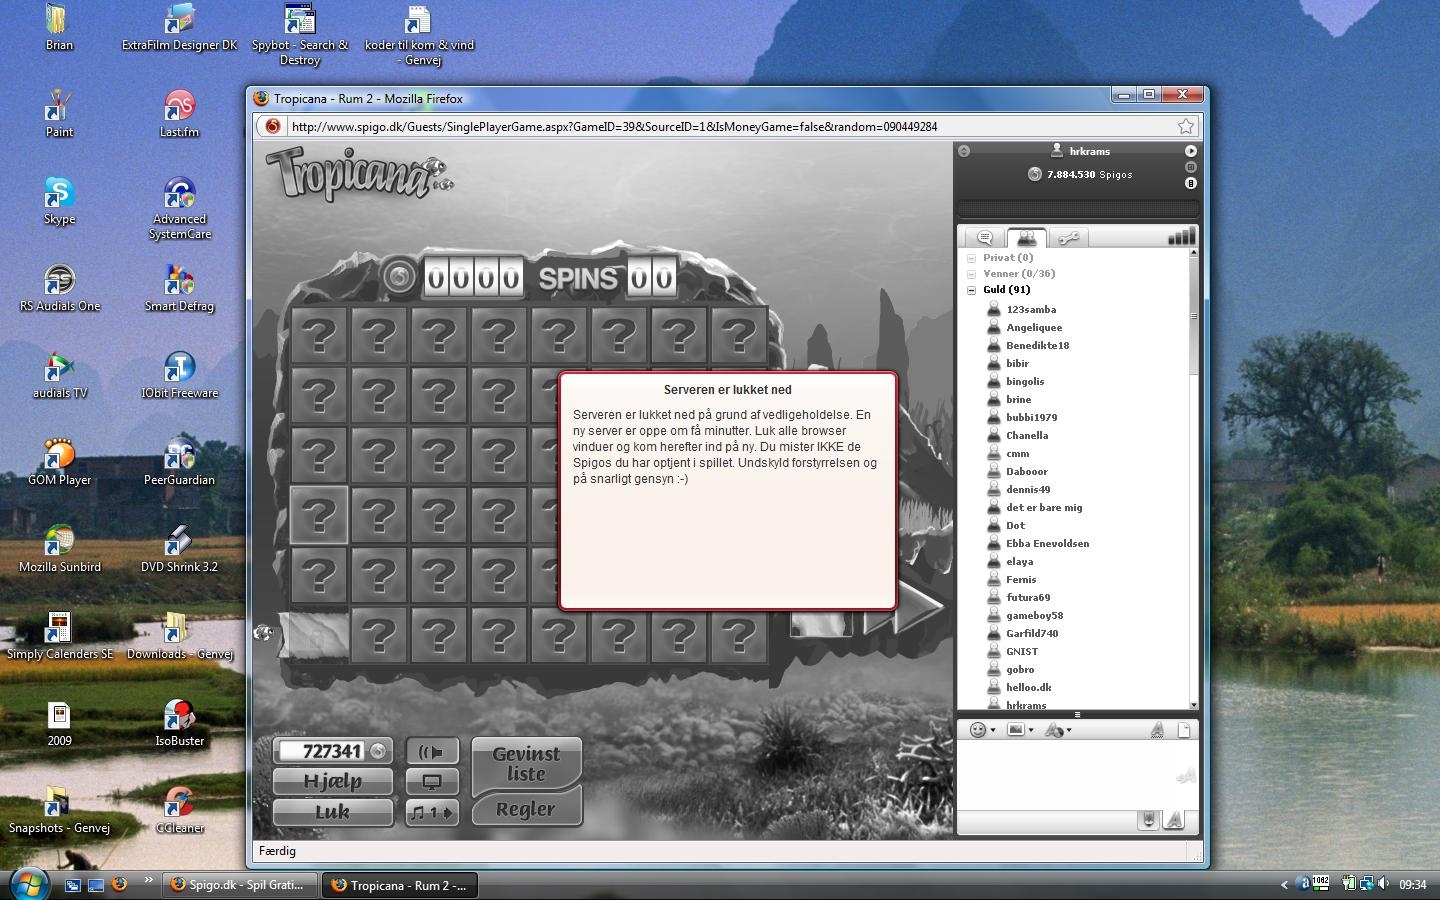
Task: Open the smiley emoticon dropdown
Action: [982, 730]
